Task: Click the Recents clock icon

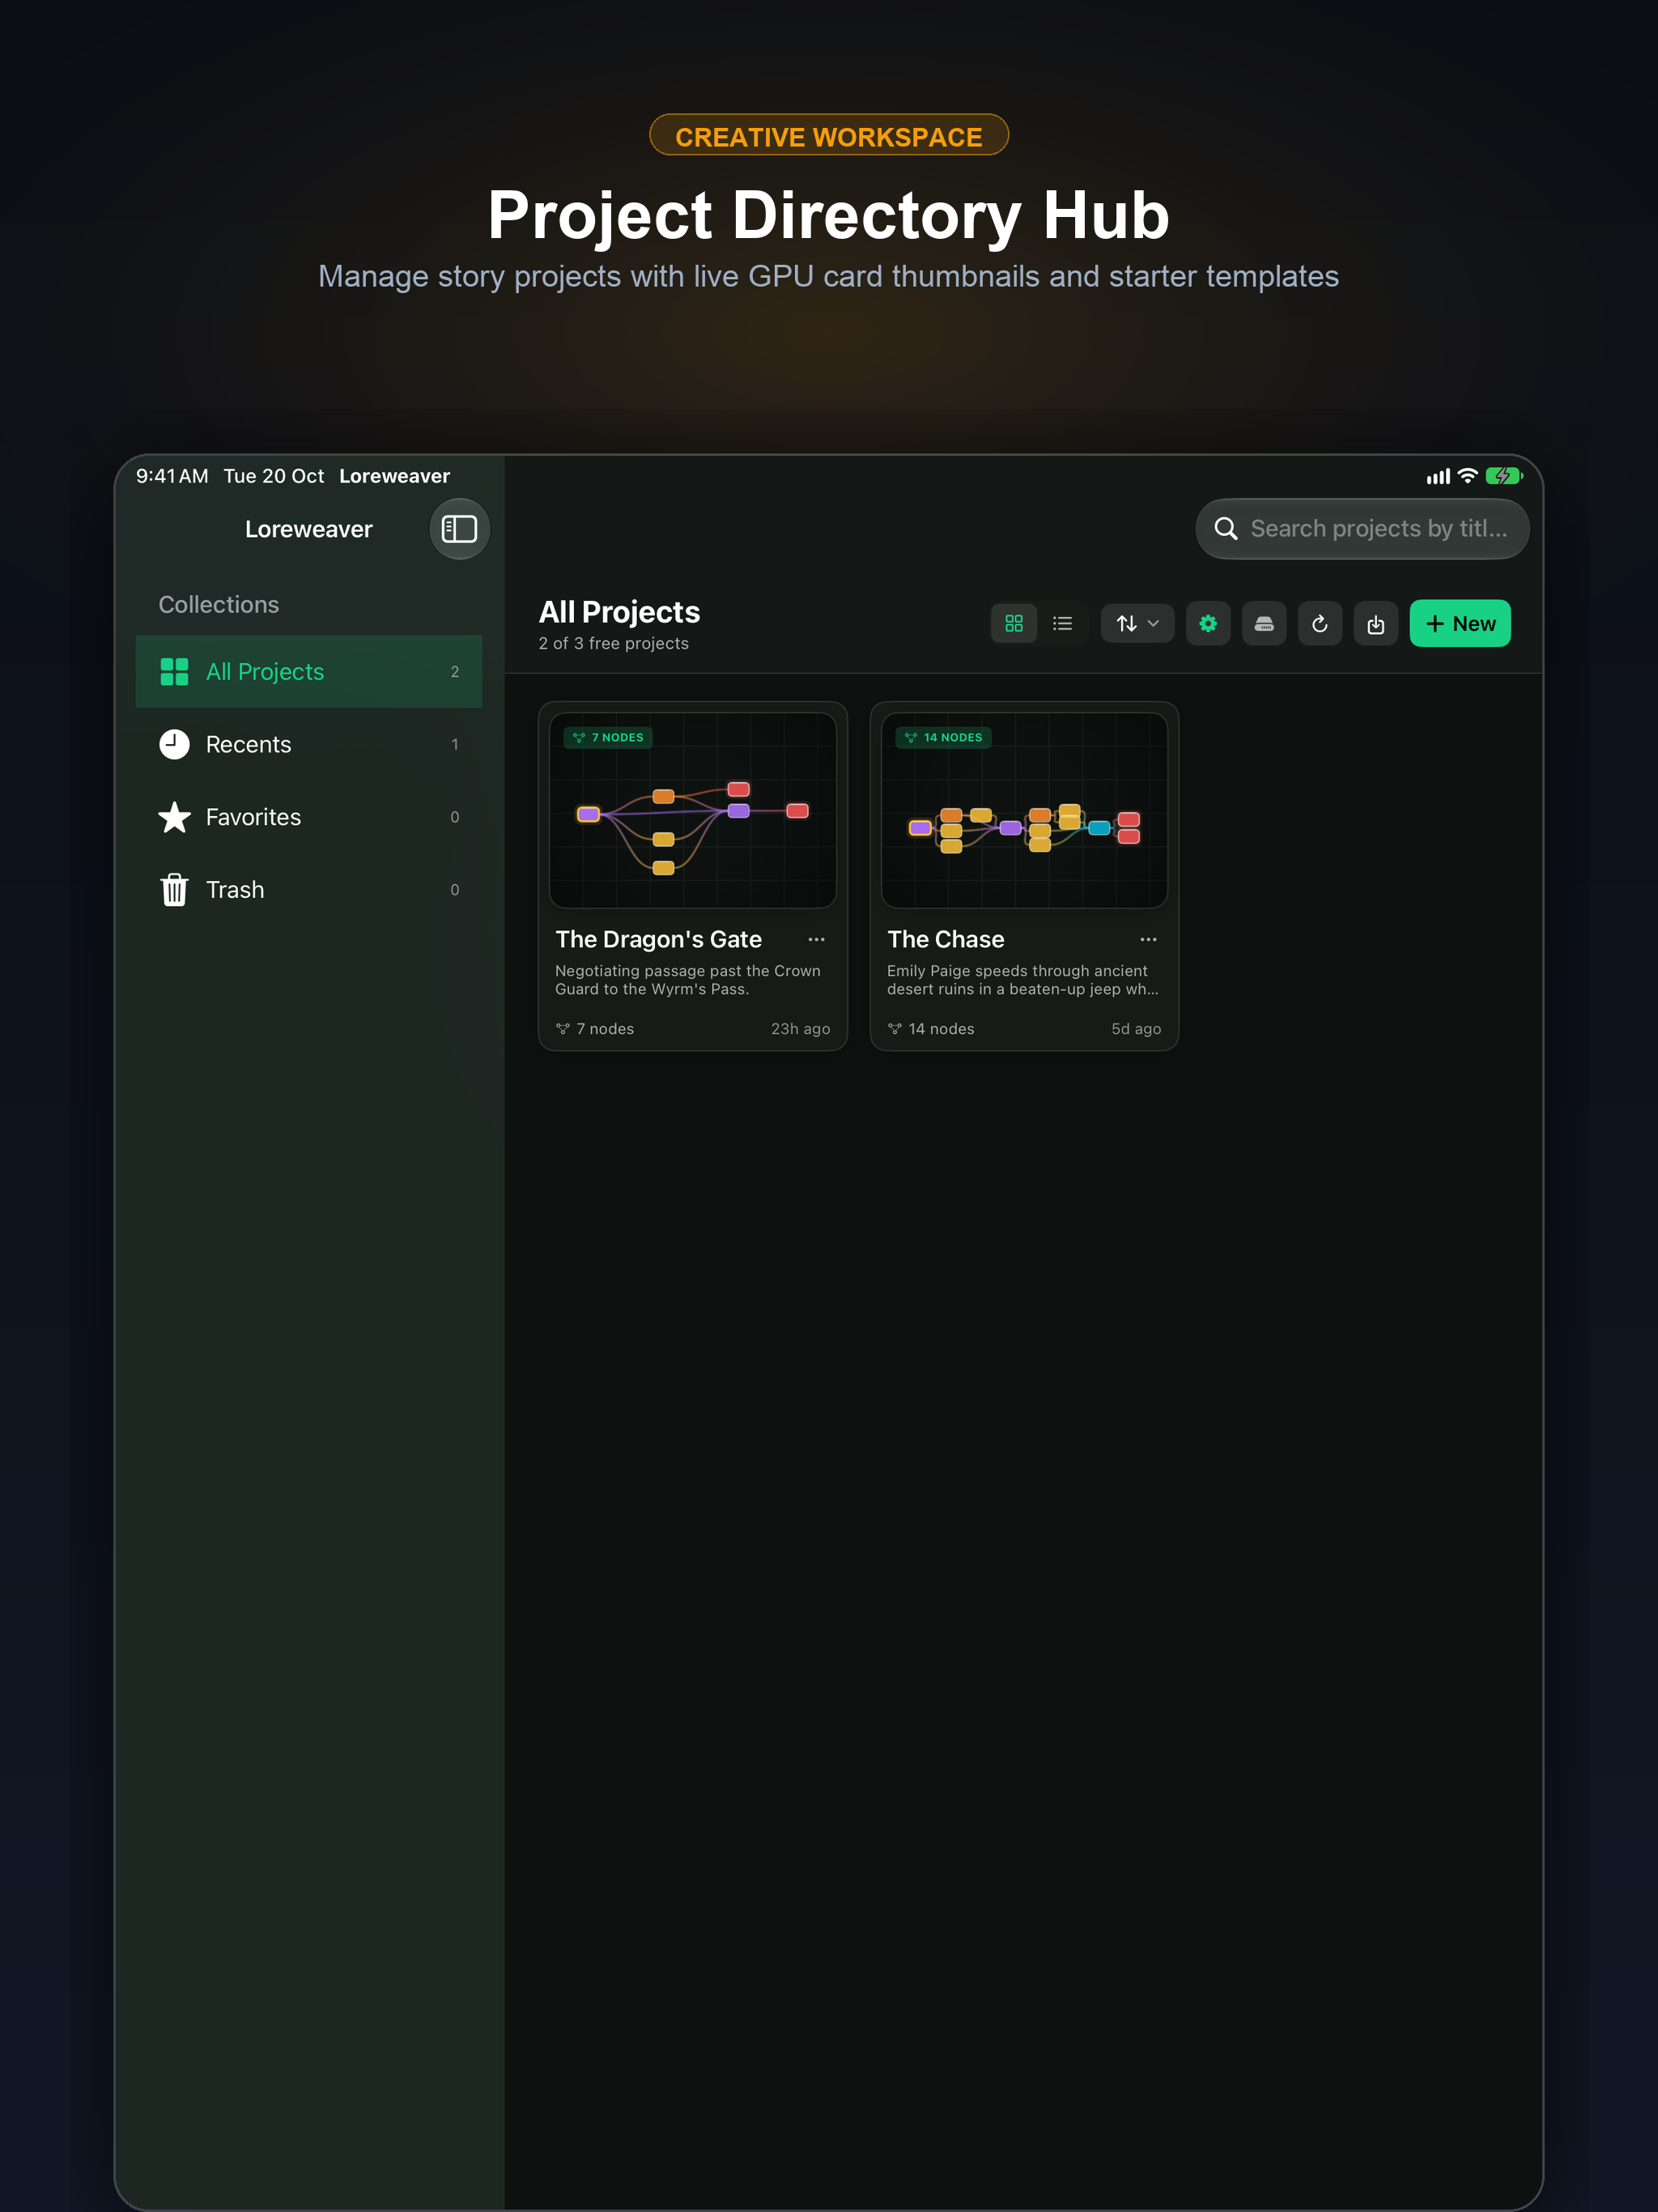Action: pyautogui.click(x=174, y=745)
